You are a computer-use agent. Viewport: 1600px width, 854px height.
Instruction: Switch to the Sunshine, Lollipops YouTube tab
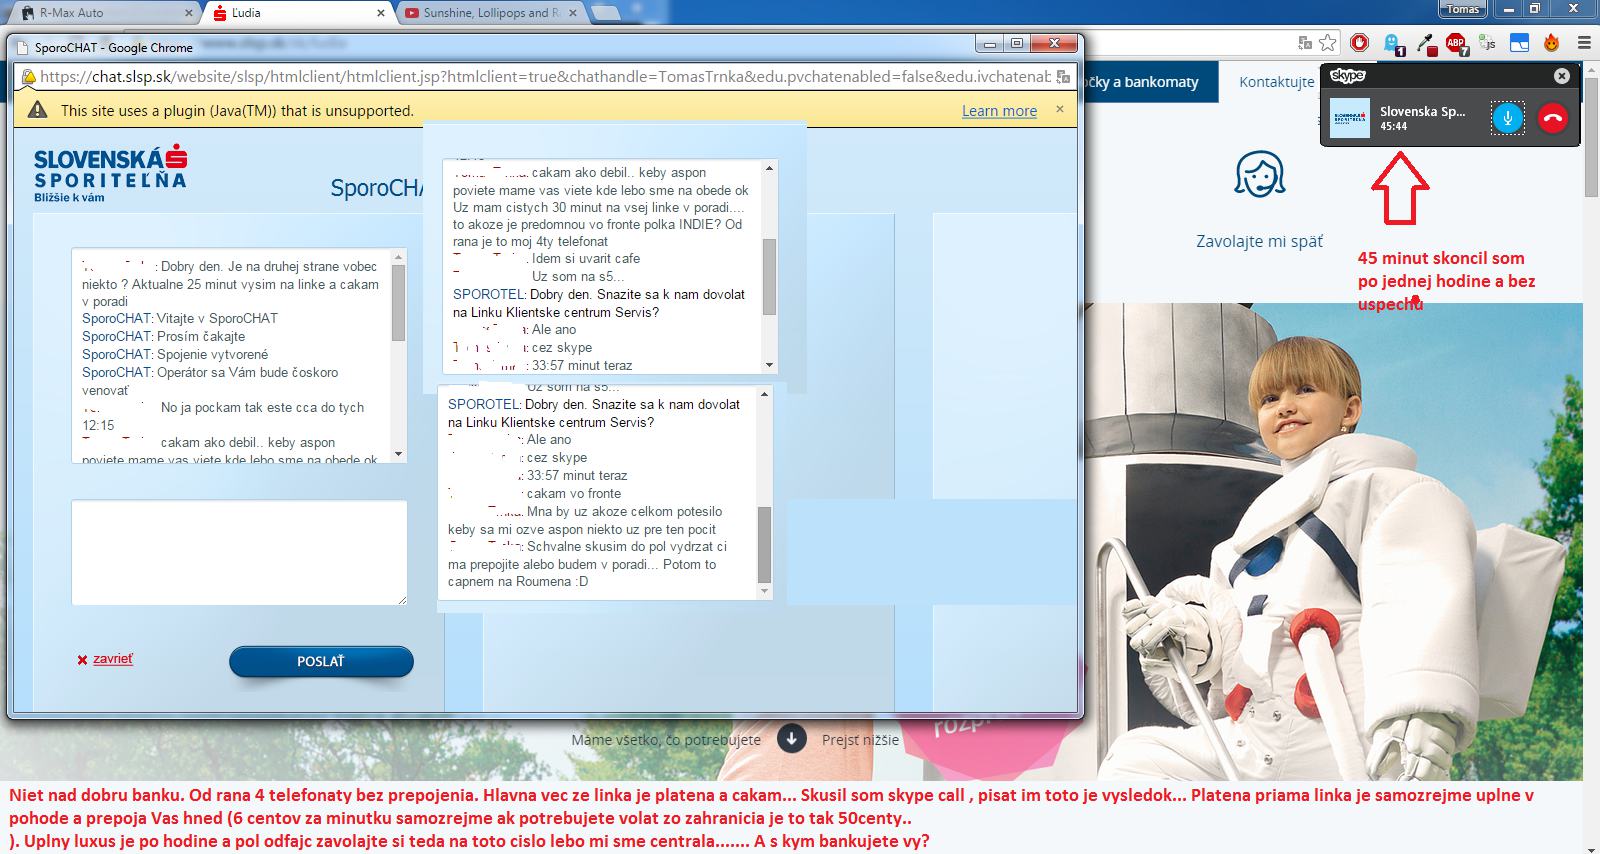tap(490, 13)
